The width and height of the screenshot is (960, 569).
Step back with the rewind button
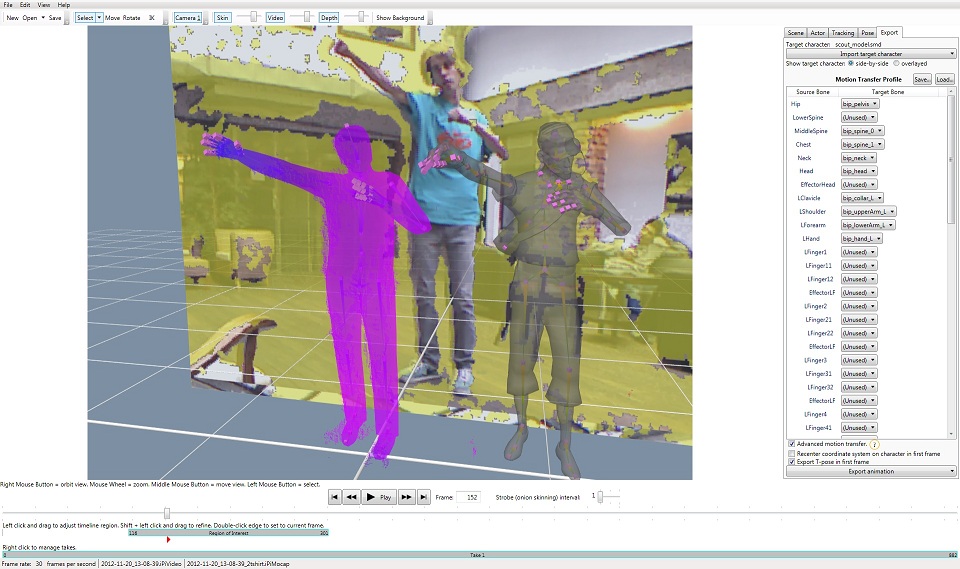tap(351, 497)
